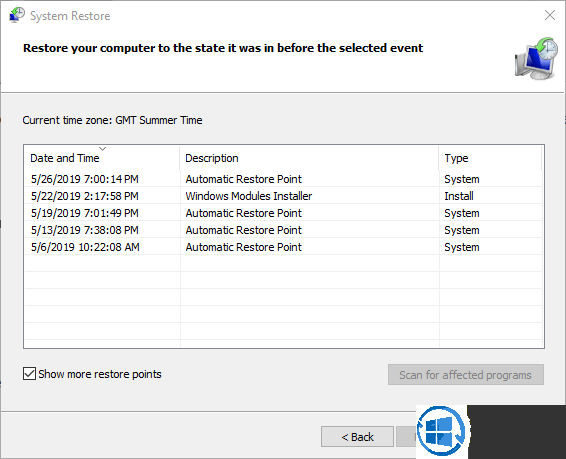Select the Windows Modules Installer restore point
The height and width of the screenshot is (459, 566).
[284, 196]
